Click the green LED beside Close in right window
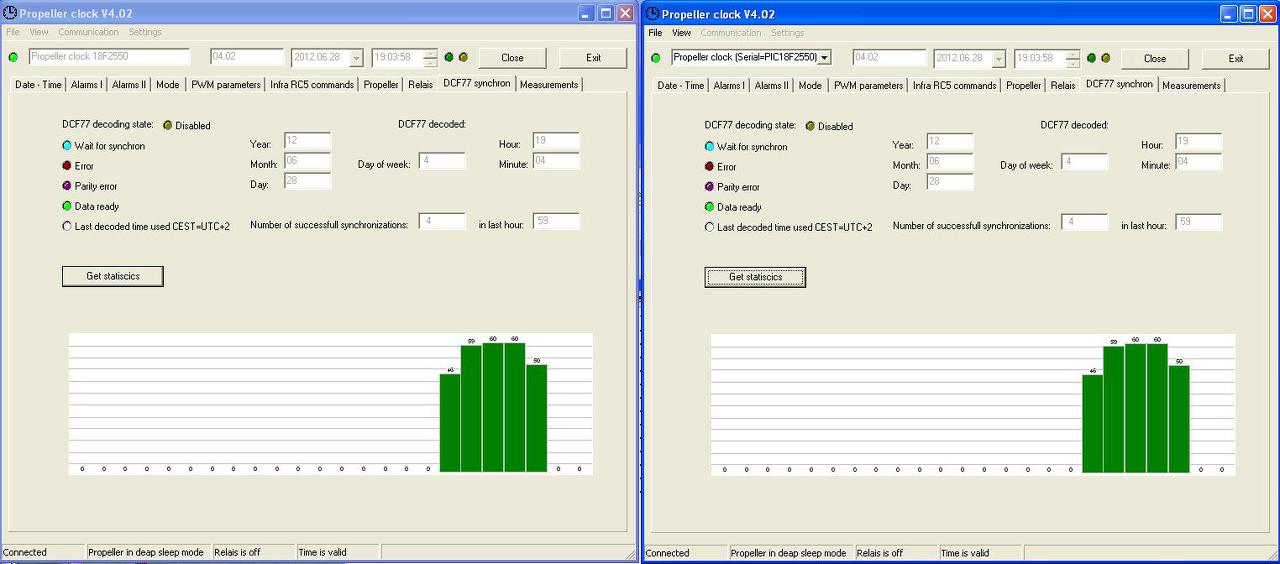This screenshot has width=1280, height=564. point(1091,58)
